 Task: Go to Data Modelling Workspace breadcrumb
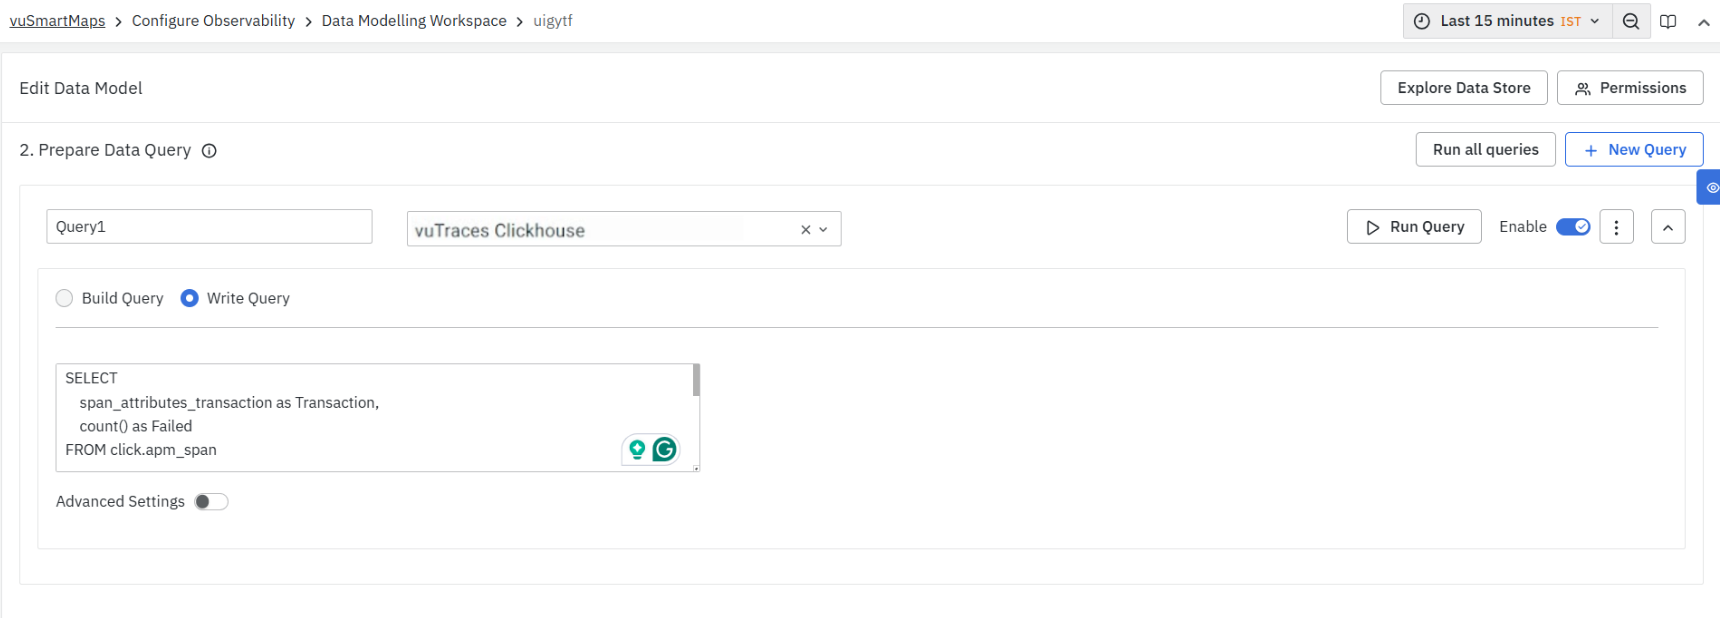coord(414,21)
